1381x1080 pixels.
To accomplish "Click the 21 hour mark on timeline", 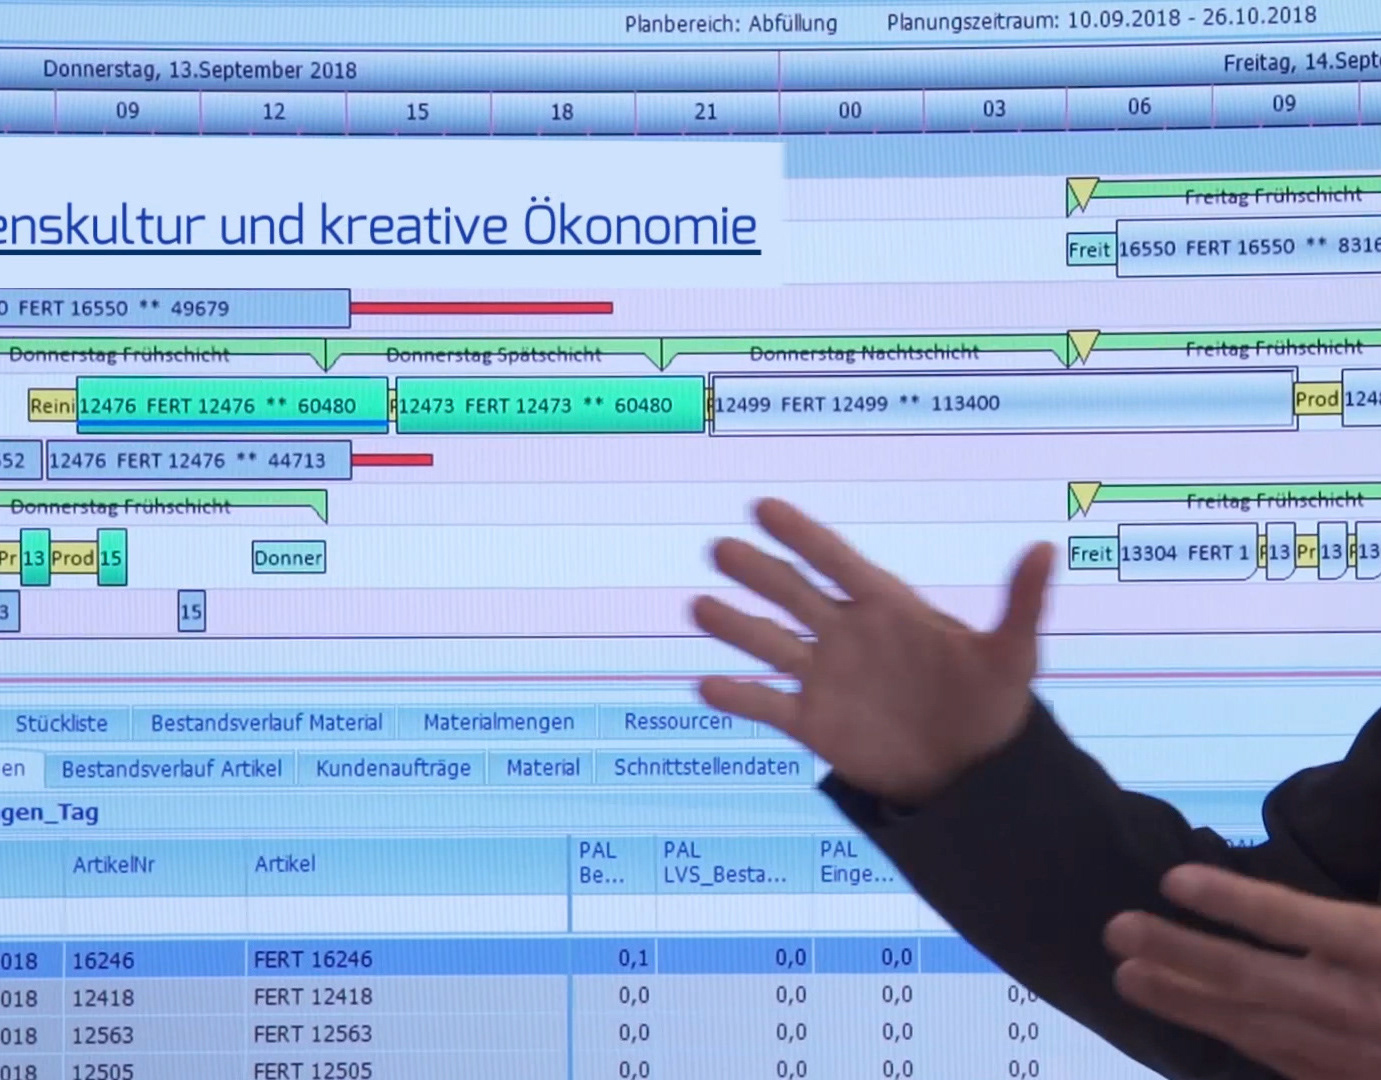I will 706,111.
